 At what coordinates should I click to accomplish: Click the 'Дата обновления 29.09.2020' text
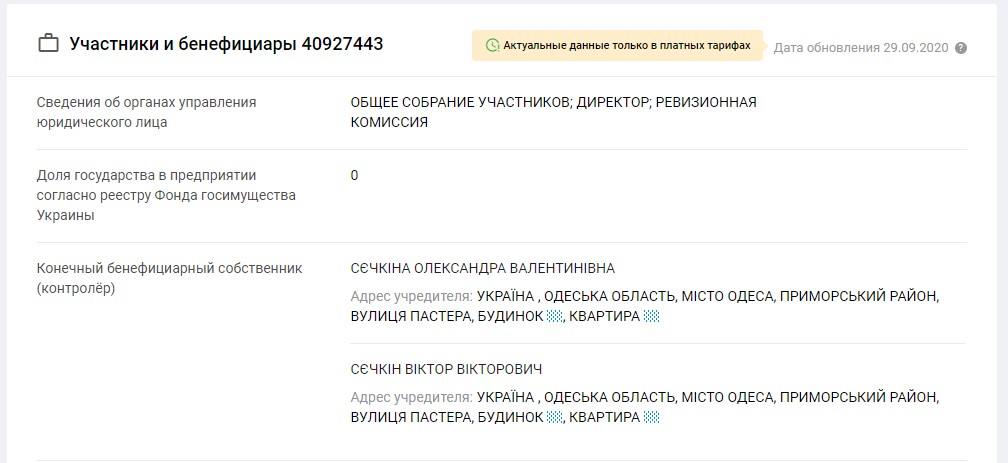(861, 48)
